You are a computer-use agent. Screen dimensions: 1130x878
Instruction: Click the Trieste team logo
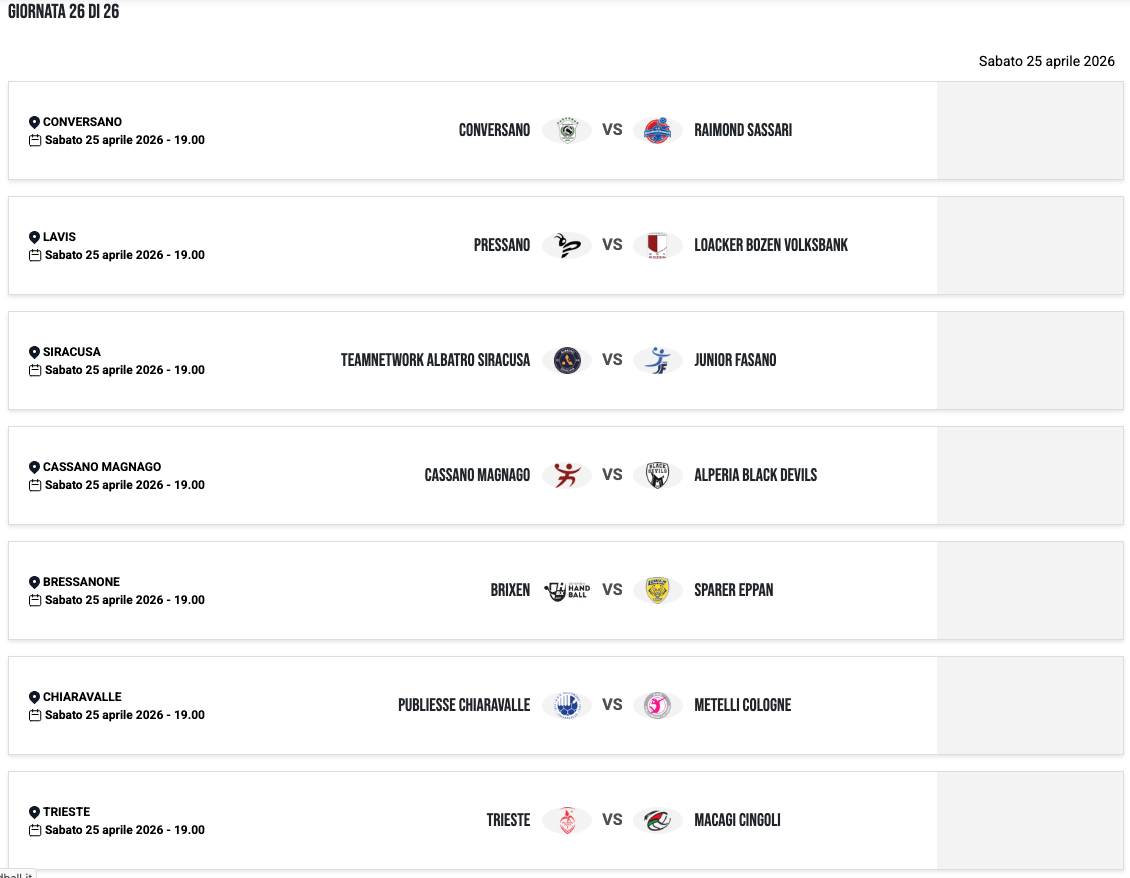point(567,821)
